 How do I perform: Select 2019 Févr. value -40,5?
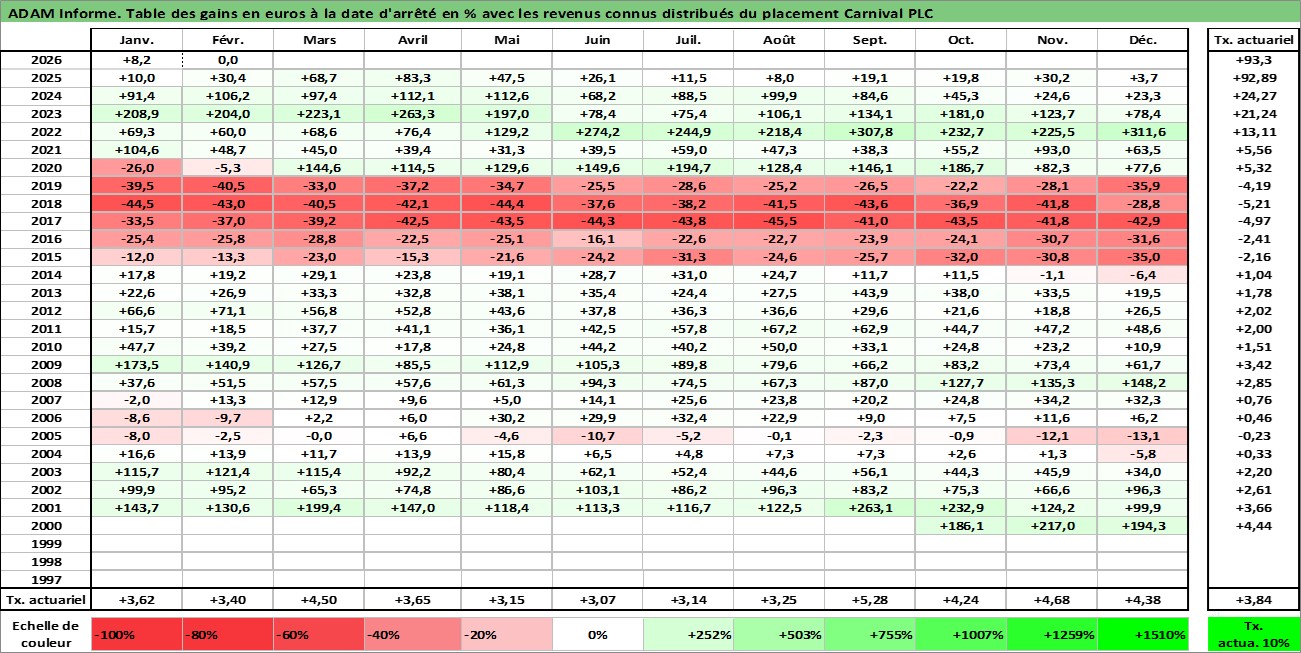point(228,185)
